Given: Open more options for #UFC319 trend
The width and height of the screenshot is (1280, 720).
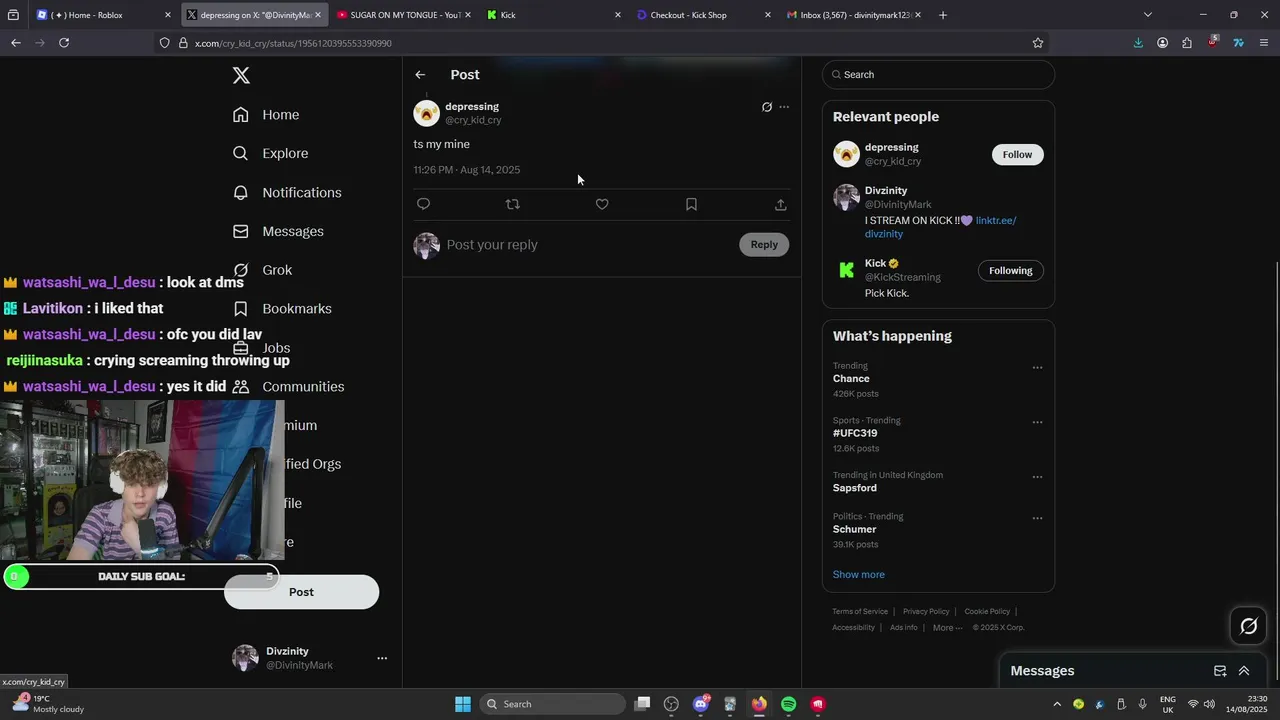Looking at the screenshot, I should tap(1037, 422).
